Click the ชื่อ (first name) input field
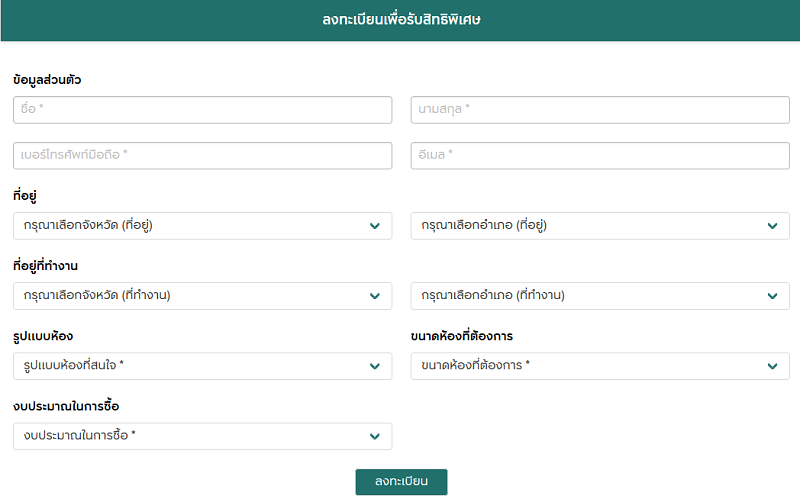 pos(203,110)
